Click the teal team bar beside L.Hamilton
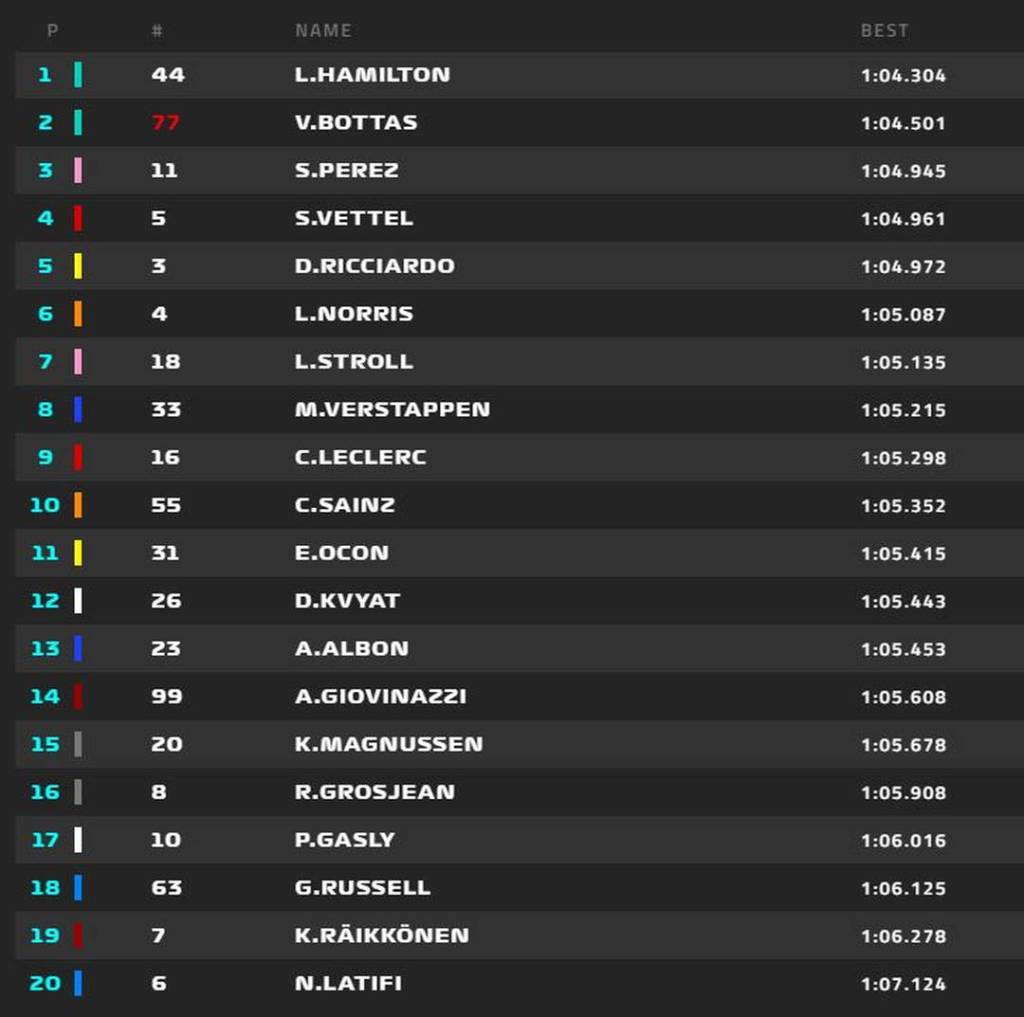1024x1017 pixels. (78, 75)
